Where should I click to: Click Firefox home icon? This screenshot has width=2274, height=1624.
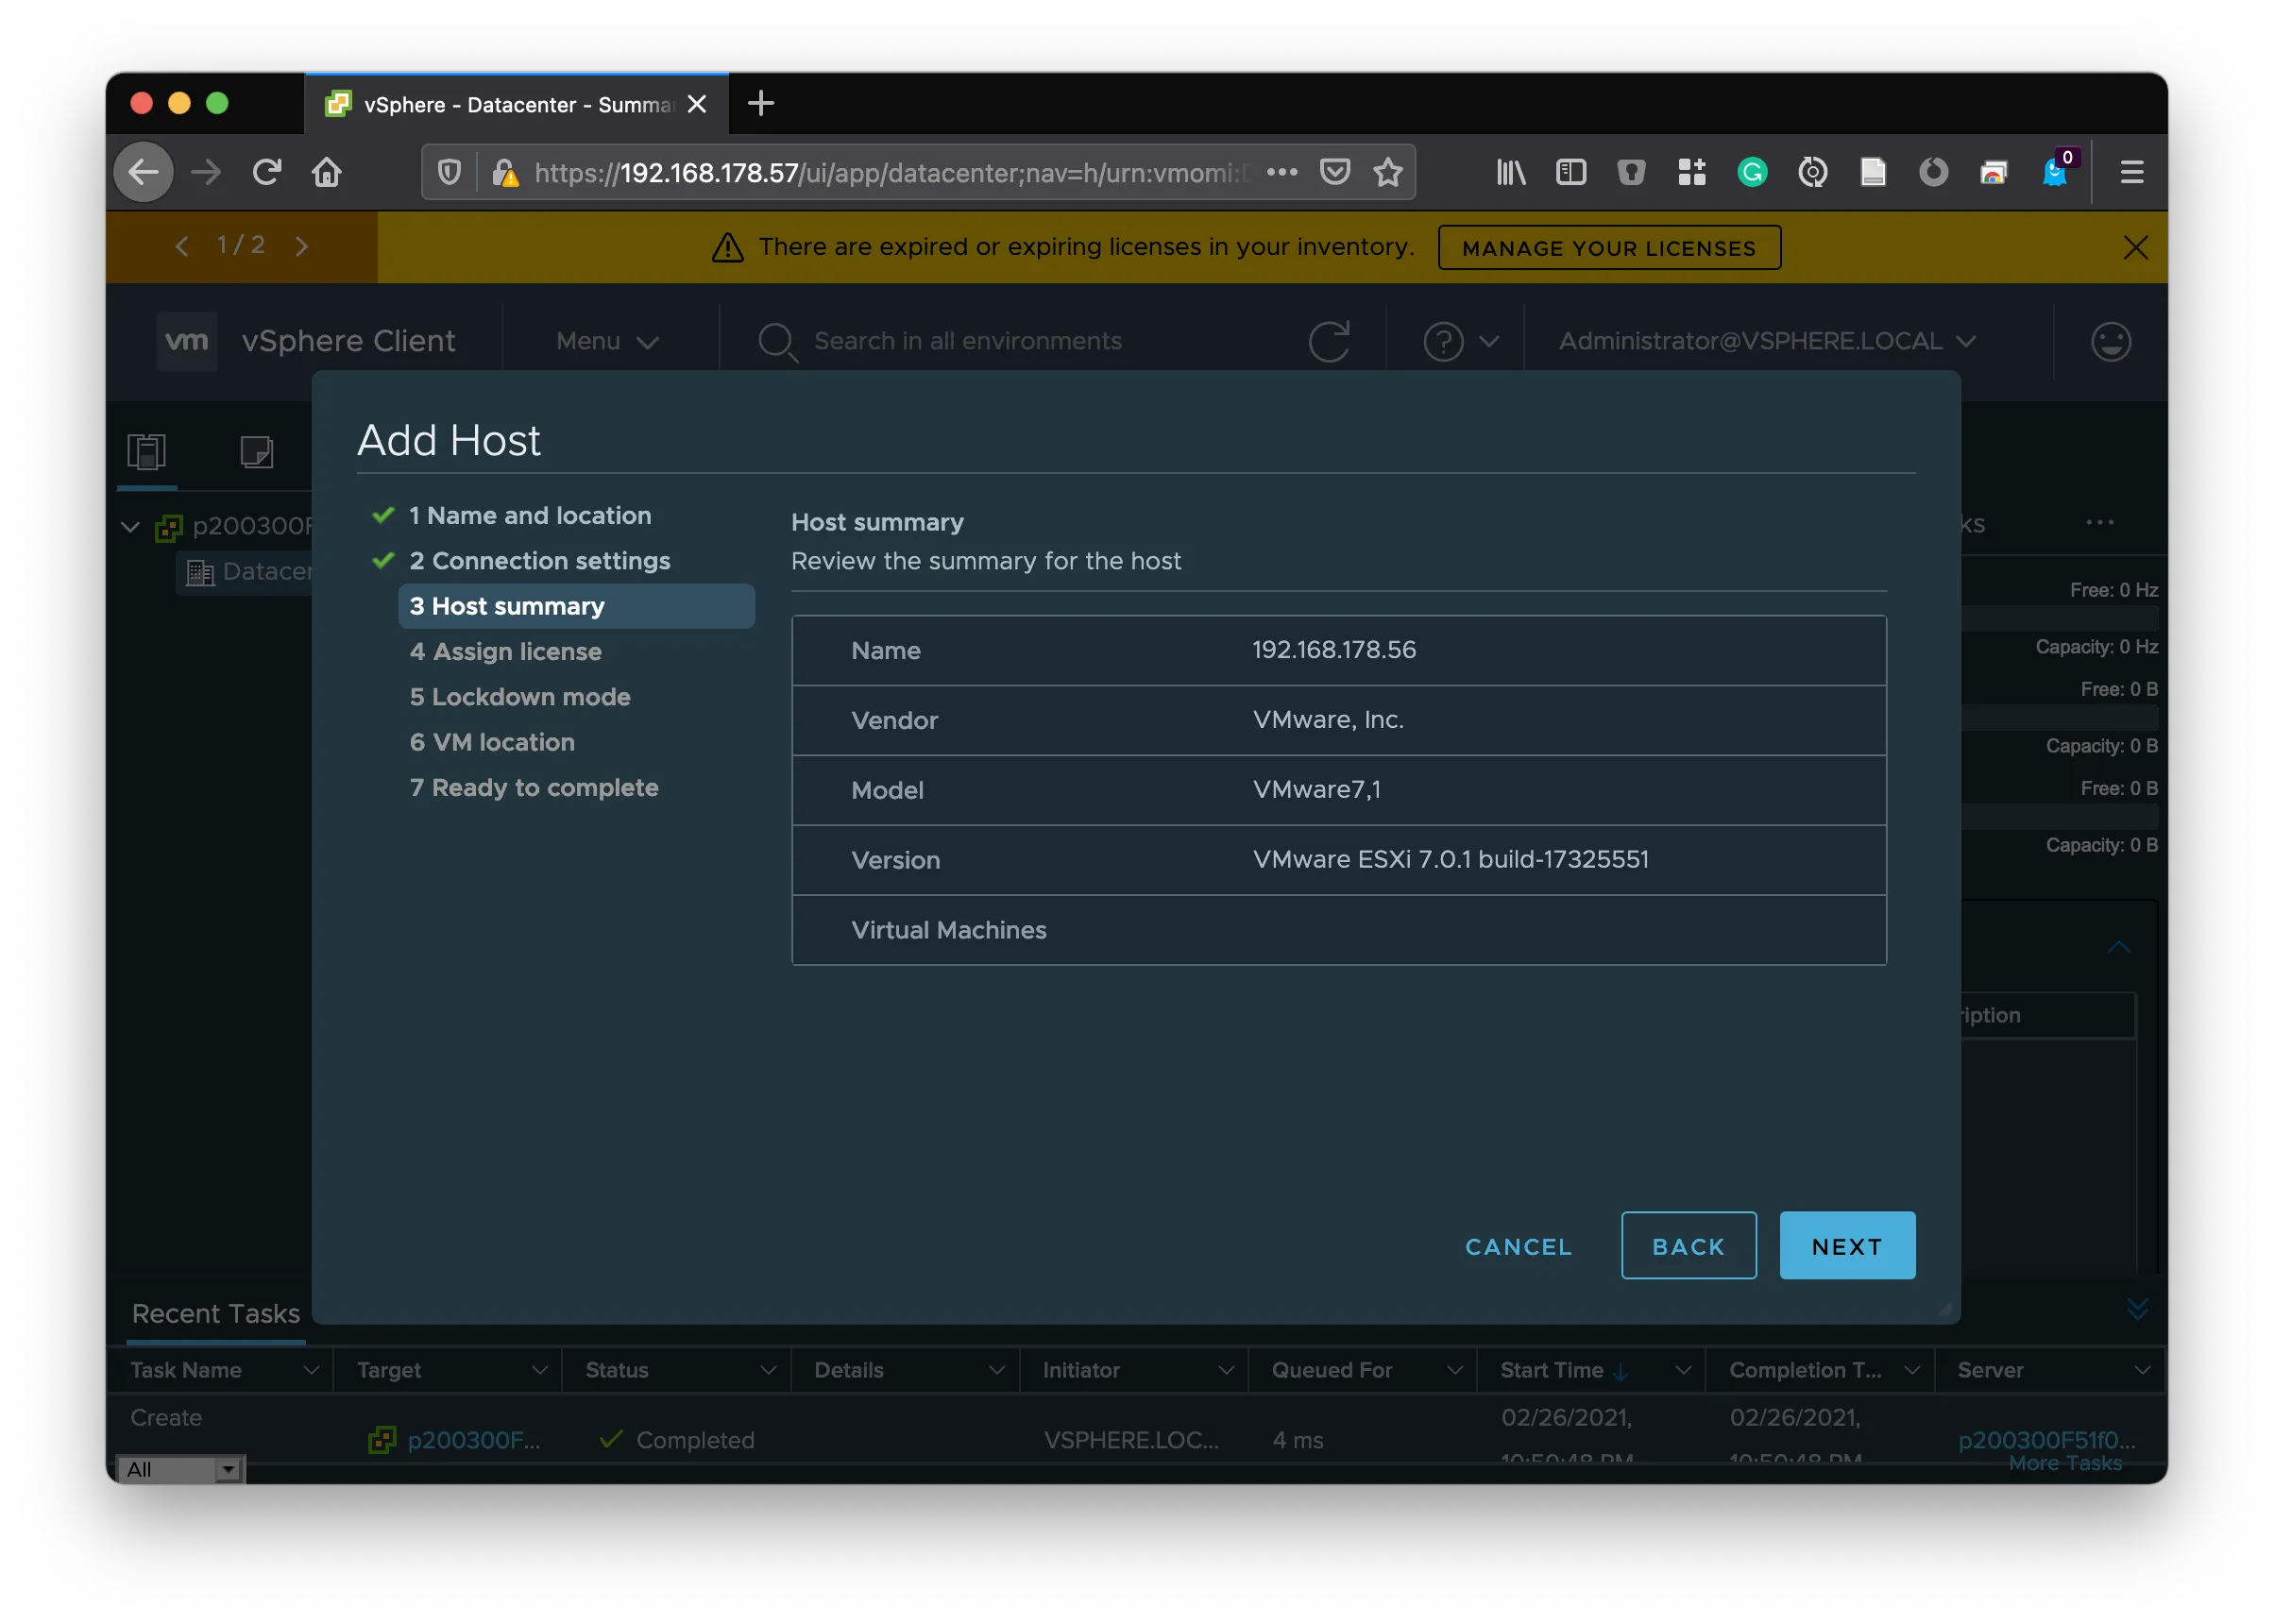pyautogui.click(x=327, y=173)
